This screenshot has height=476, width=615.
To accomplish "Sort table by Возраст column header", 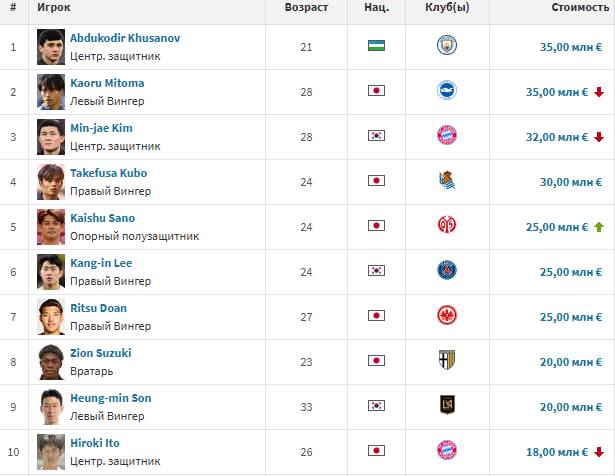I will pyautogui.click(x=305, y=7).
